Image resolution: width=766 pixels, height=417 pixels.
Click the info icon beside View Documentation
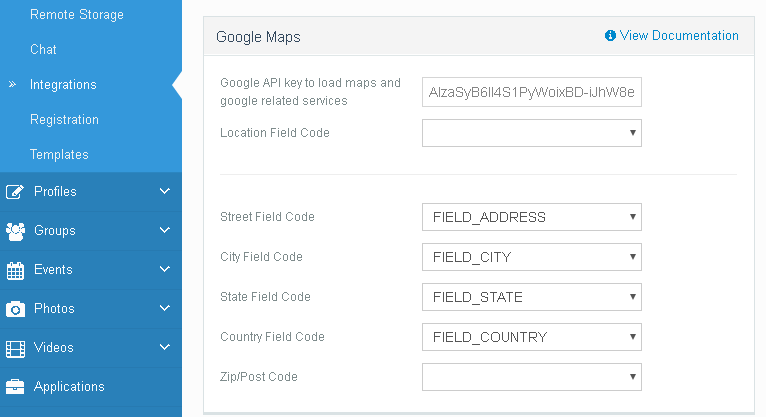[610, 36]
